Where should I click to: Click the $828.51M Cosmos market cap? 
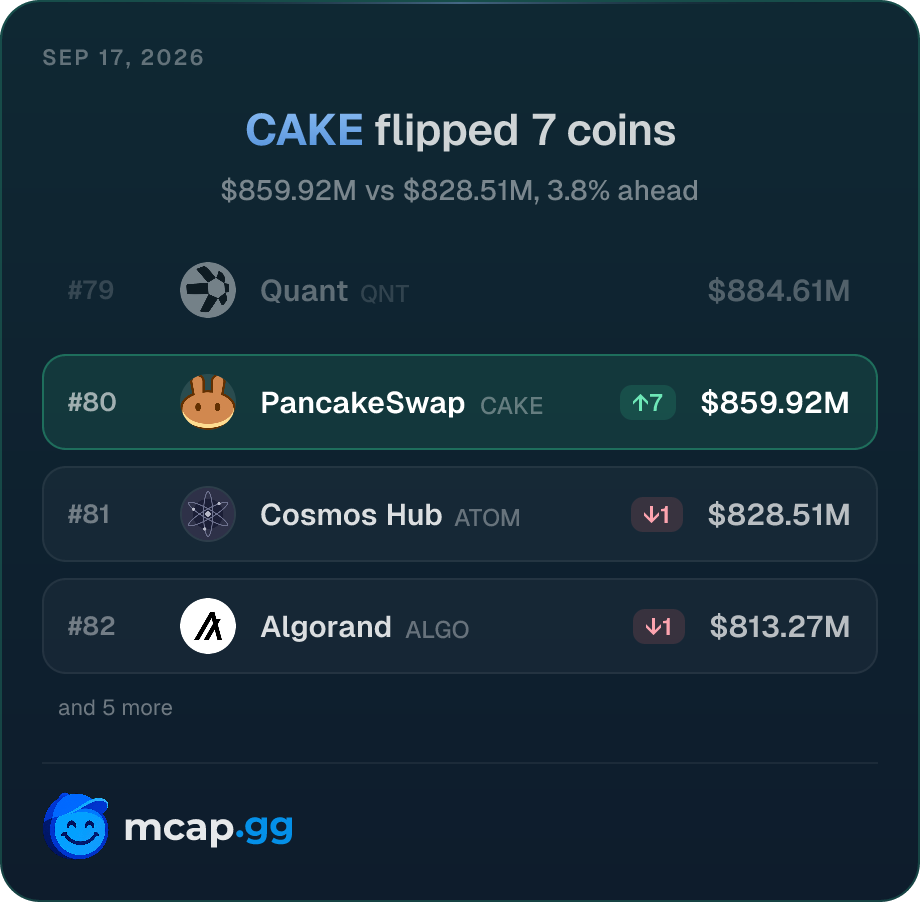click(x=779, y=515)
